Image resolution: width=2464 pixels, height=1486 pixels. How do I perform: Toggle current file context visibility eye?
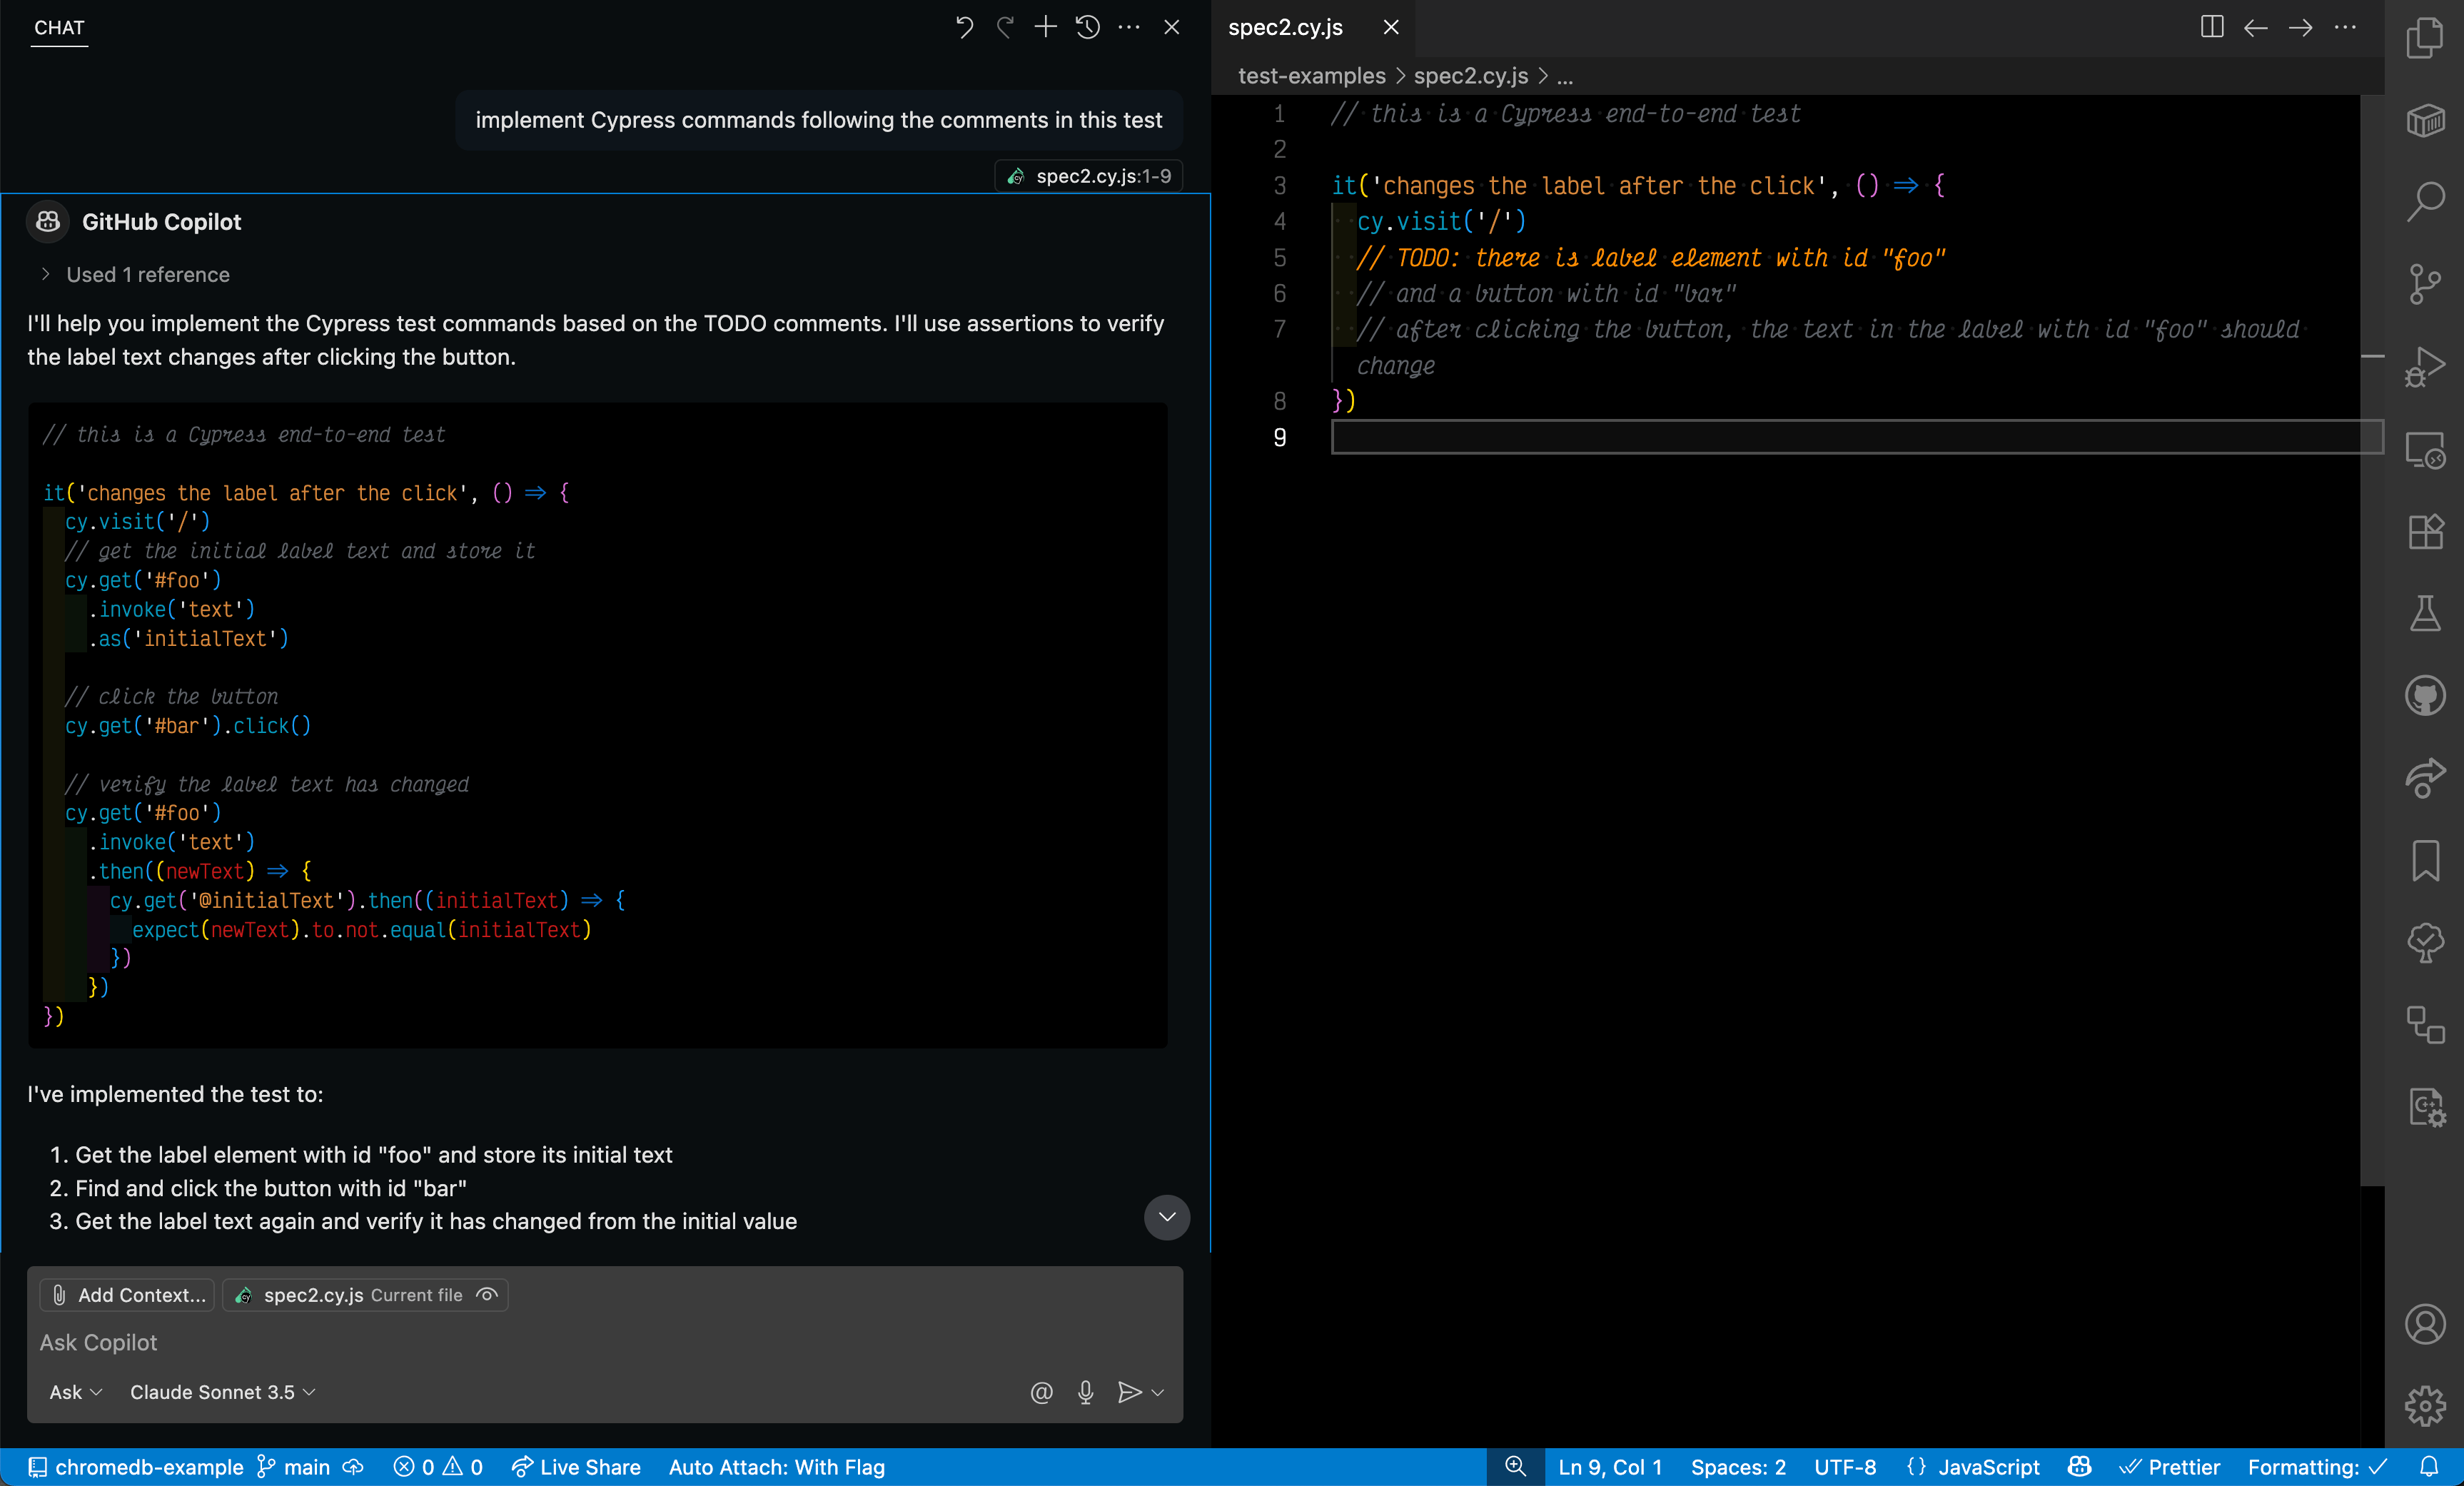click(x=487, y=1294)
